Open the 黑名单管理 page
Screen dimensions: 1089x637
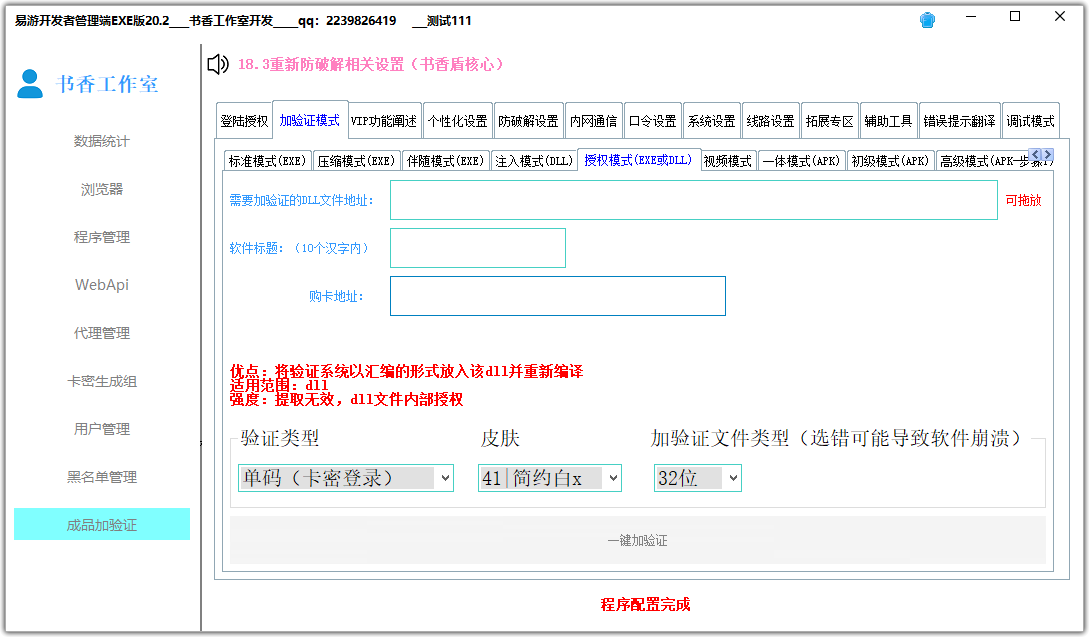coord(101,476)
